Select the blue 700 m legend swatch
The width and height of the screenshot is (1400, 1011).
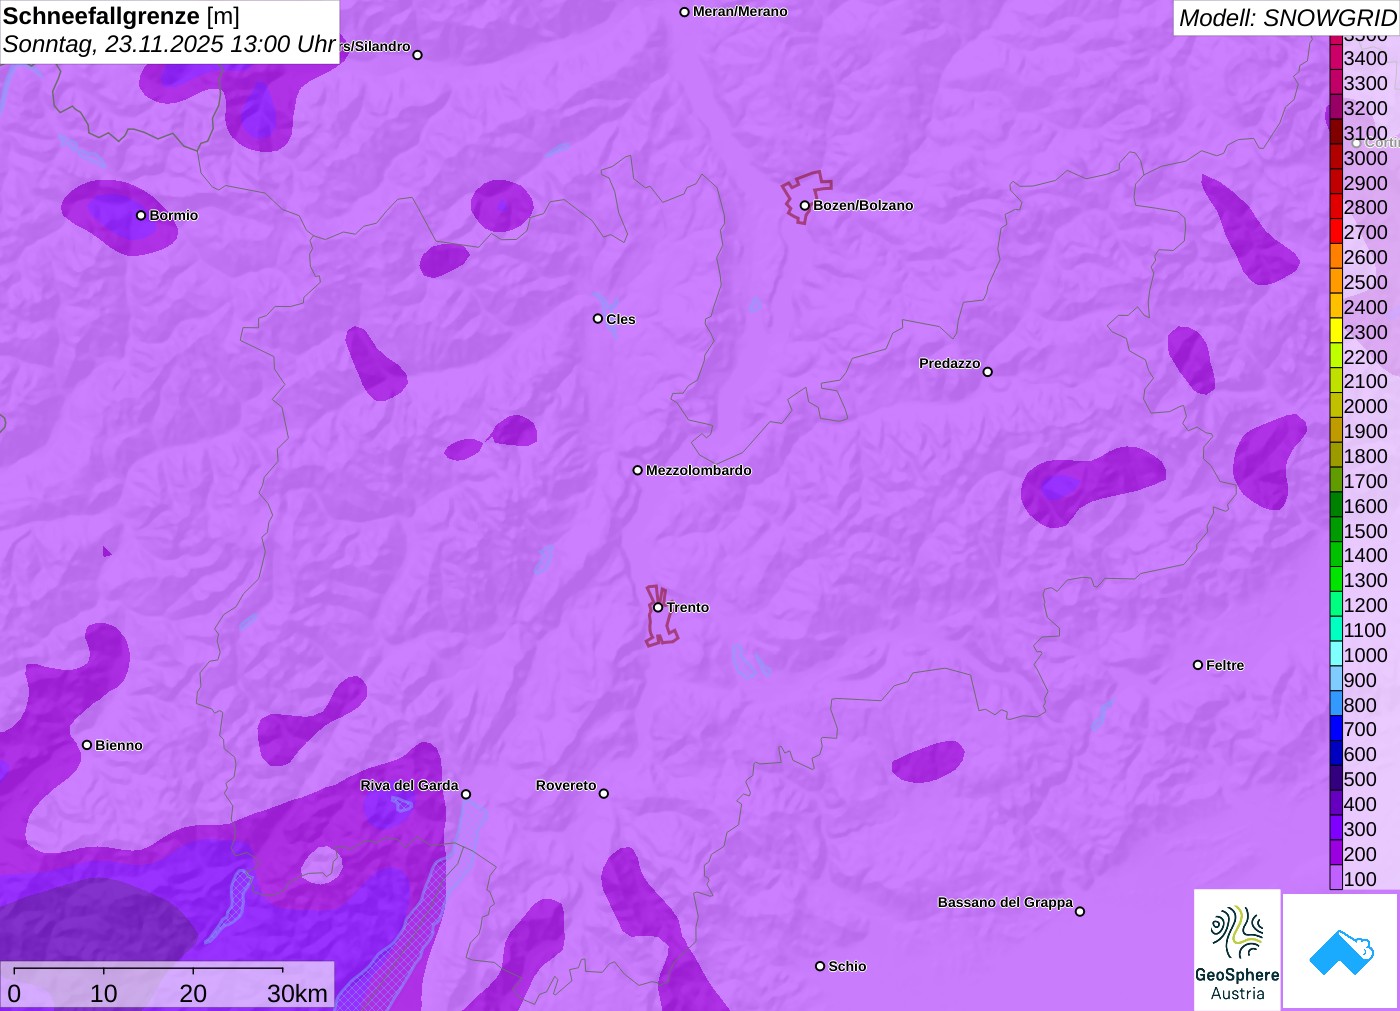[1336, 729]
